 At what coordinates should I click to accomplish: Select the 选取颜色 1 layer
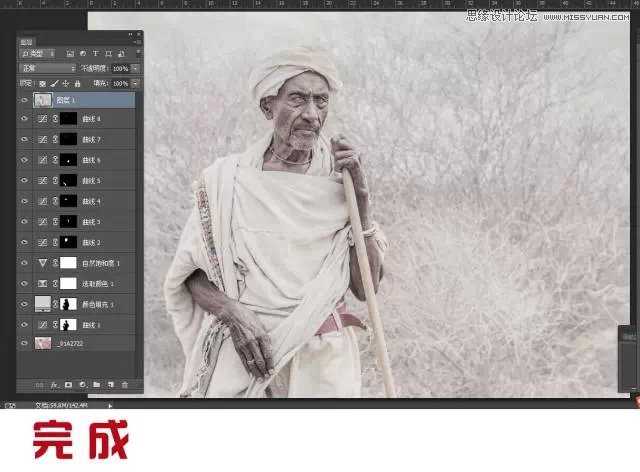click(x=100, y=284)
